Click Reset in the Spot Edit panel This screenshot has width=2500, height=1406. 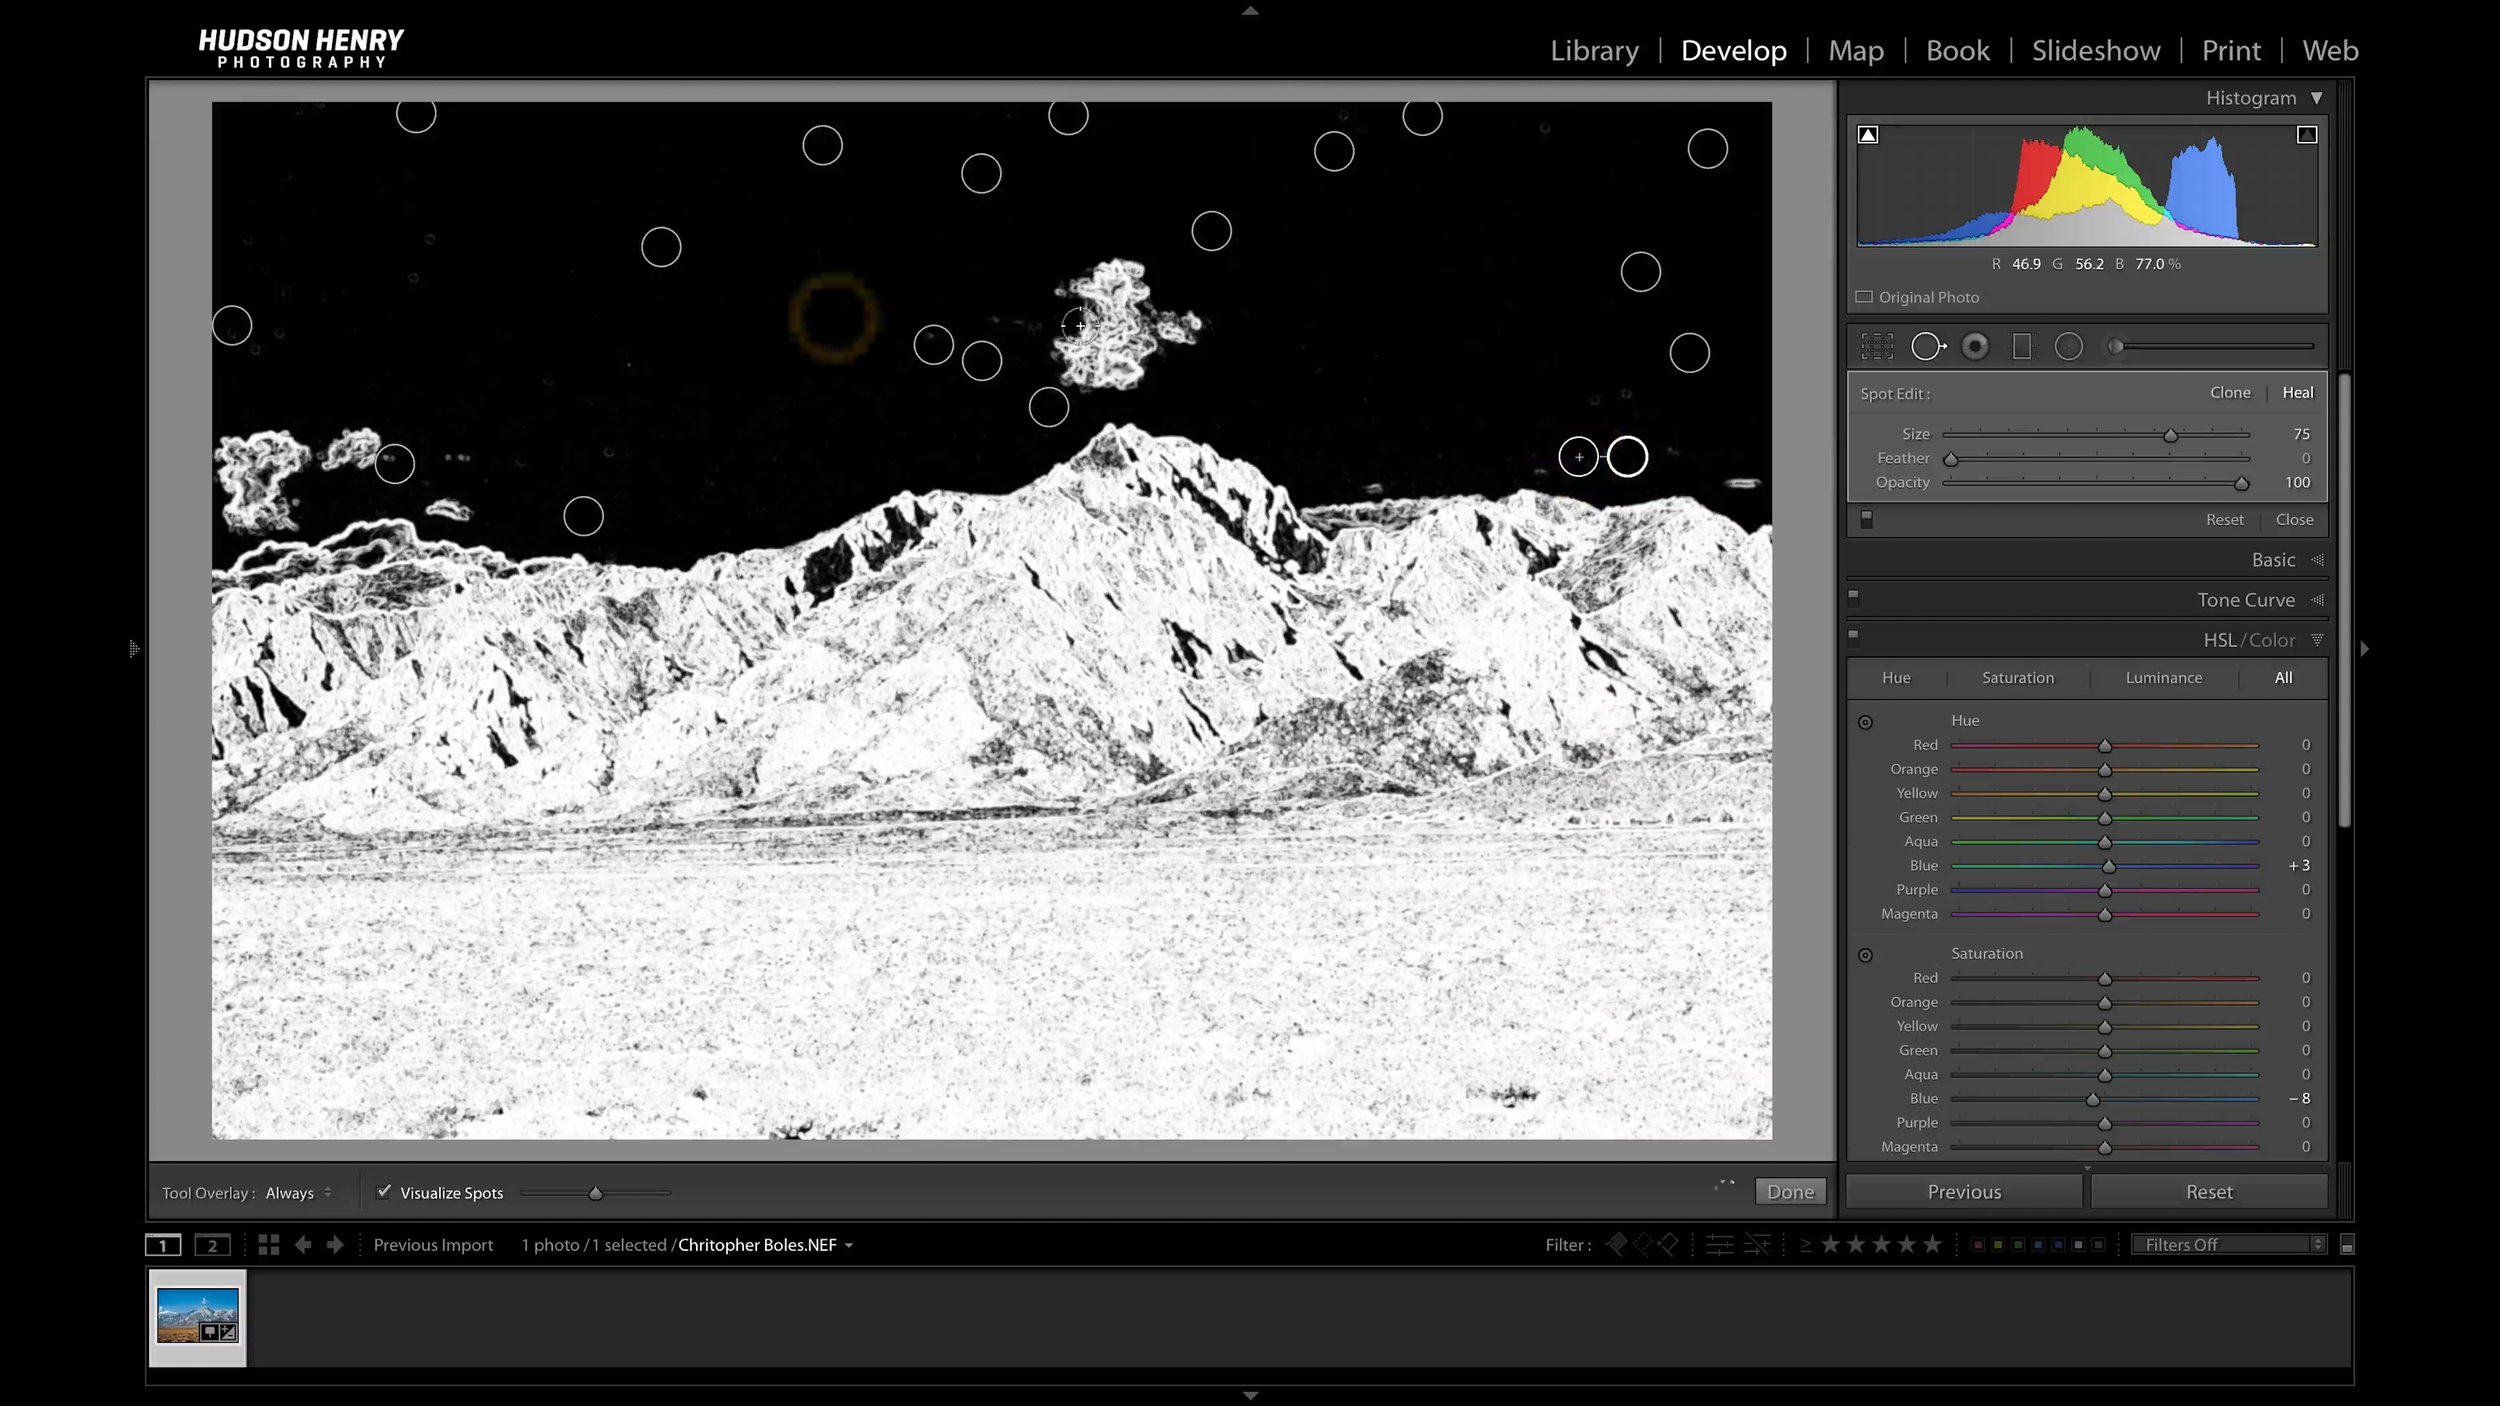click(x=2225, y=520)
